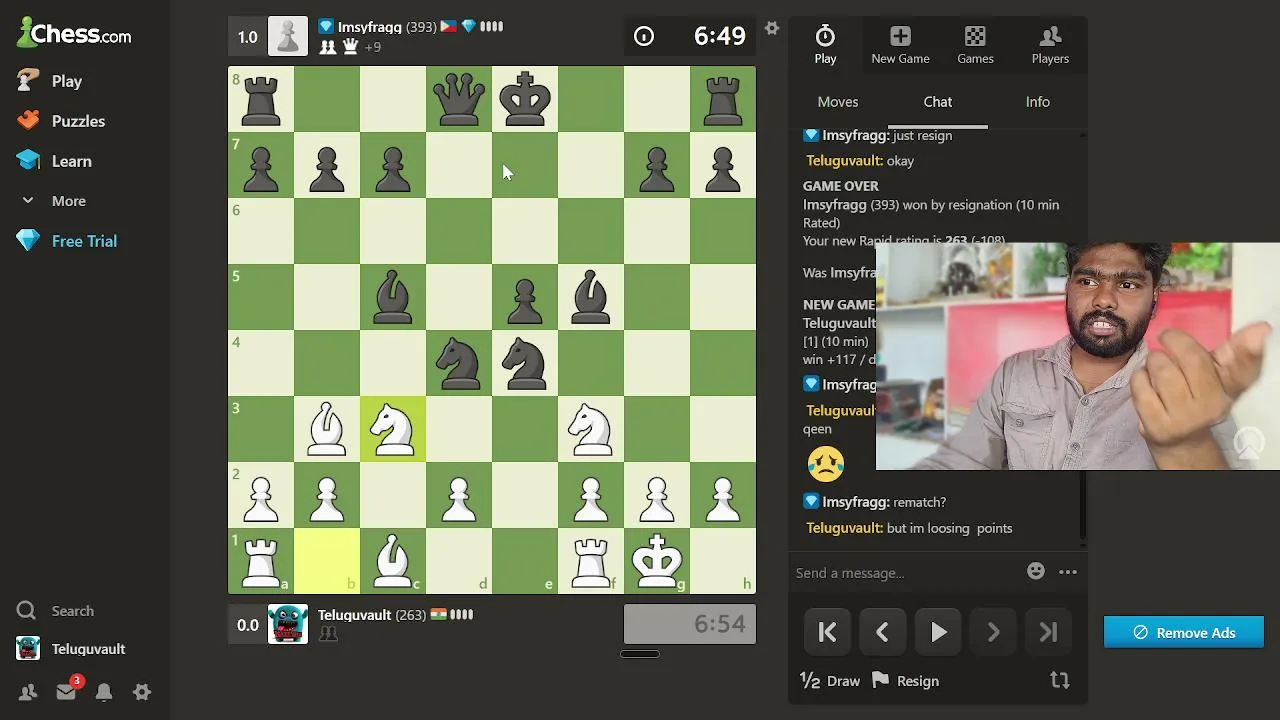Open the emoji picker in chat
The image size is (1280, 720).
[1036, 571]
